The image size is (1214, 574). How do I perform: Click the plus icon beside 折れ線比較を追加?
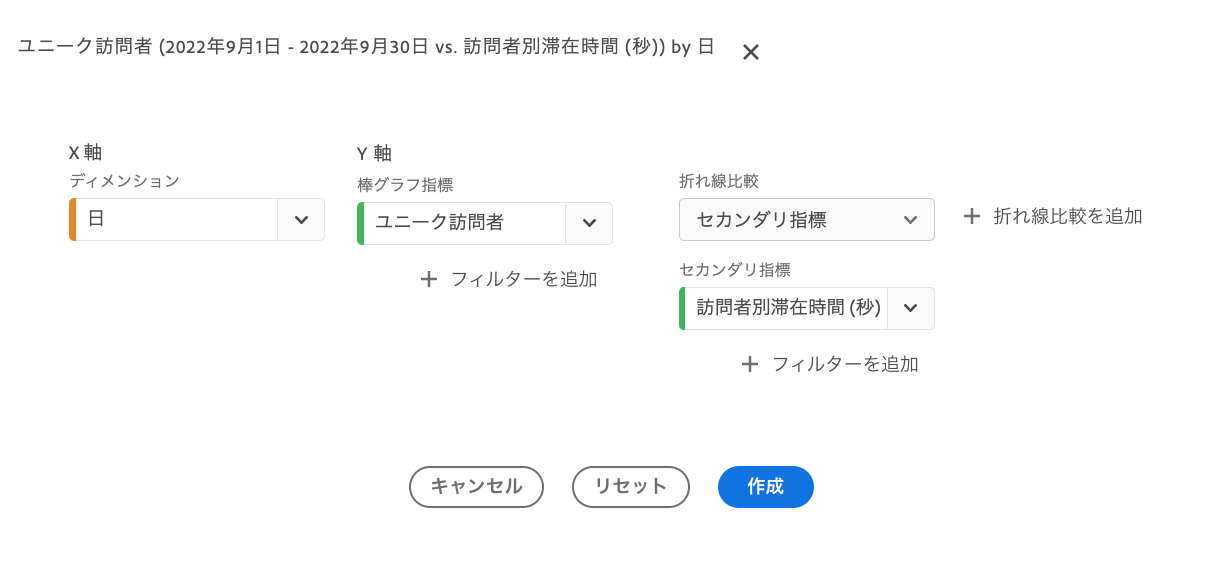point(972,216)
